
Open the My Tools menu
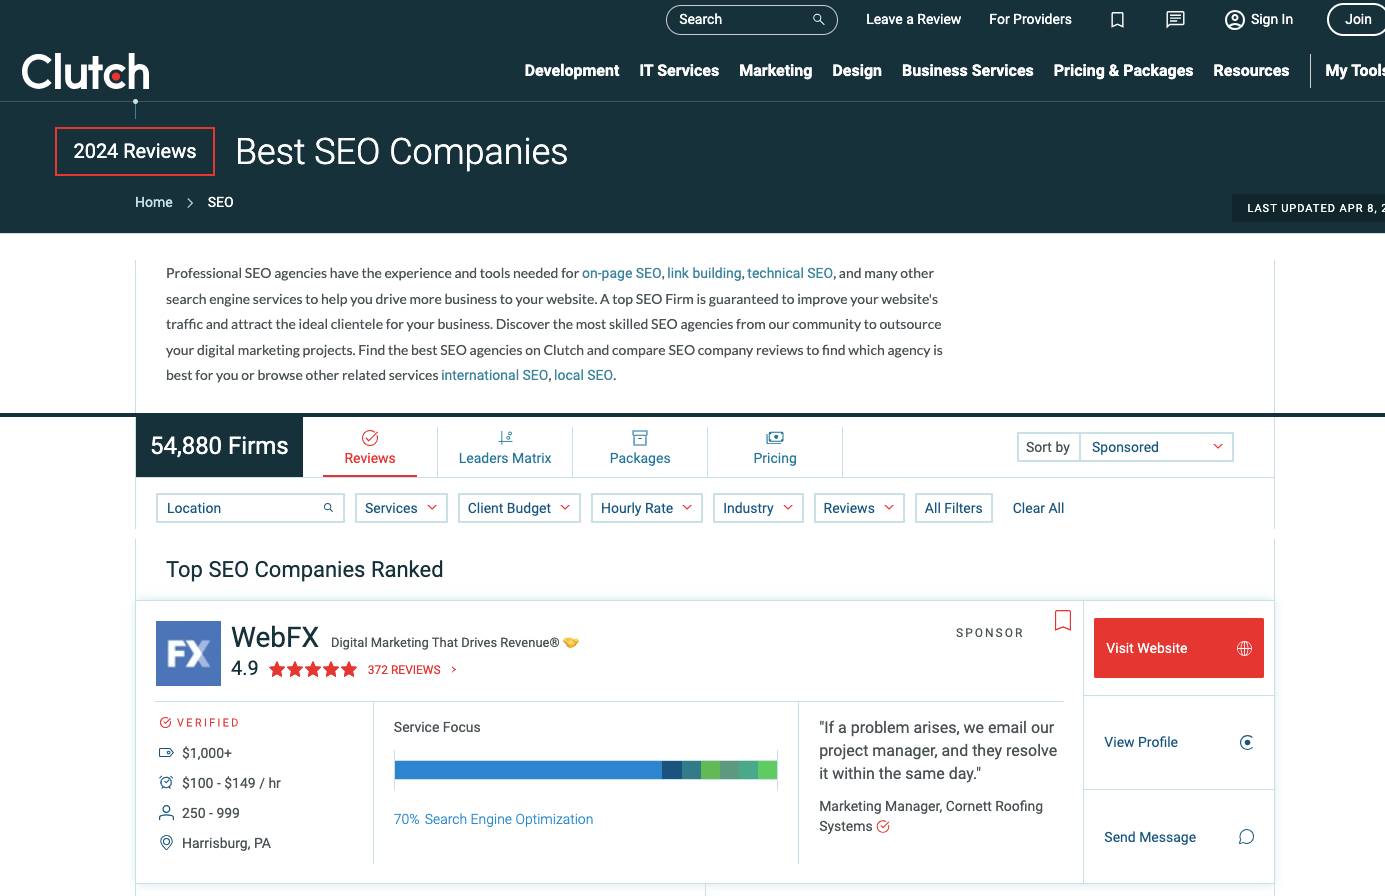[1355, 71]
